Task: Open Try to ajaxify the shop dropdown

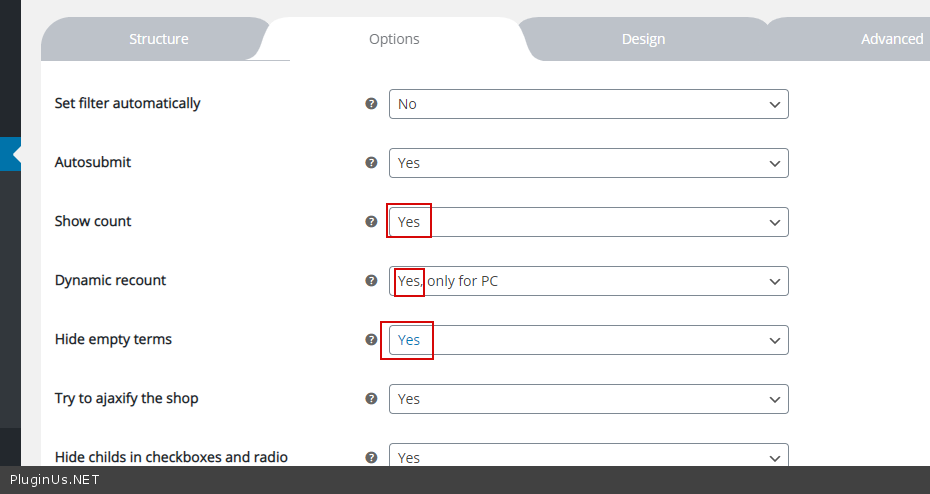Action: [x=588, y=399]
